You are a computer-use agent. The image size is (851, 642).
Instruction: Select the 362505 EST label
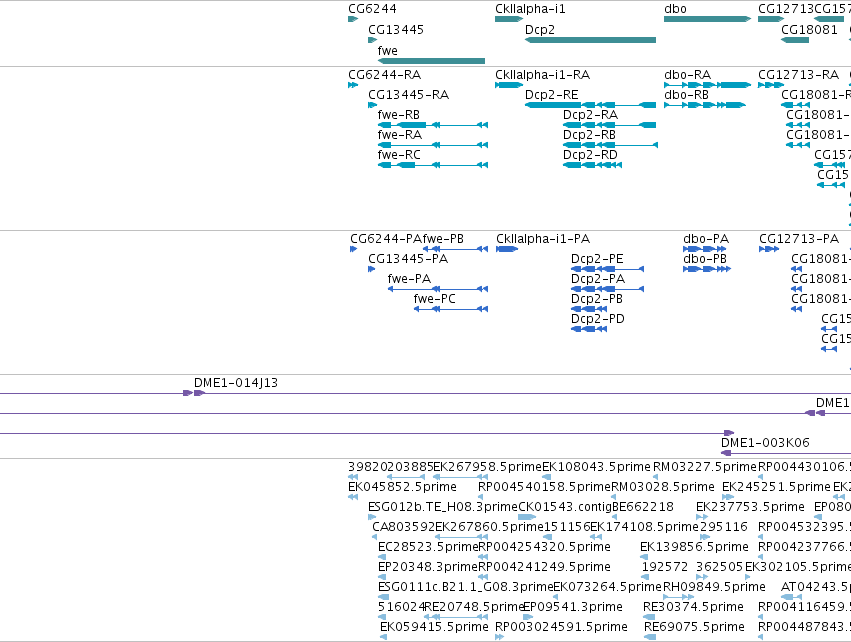point(720,568)
